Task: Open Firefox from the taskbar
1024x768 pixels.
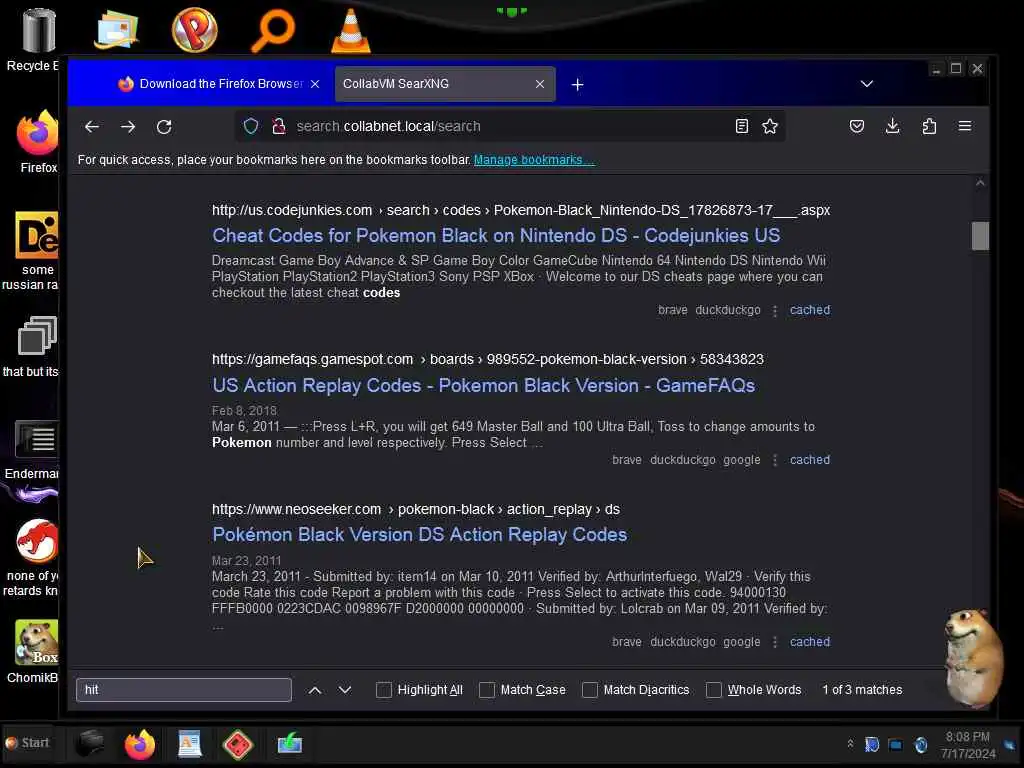Action: tap(140, 744)
